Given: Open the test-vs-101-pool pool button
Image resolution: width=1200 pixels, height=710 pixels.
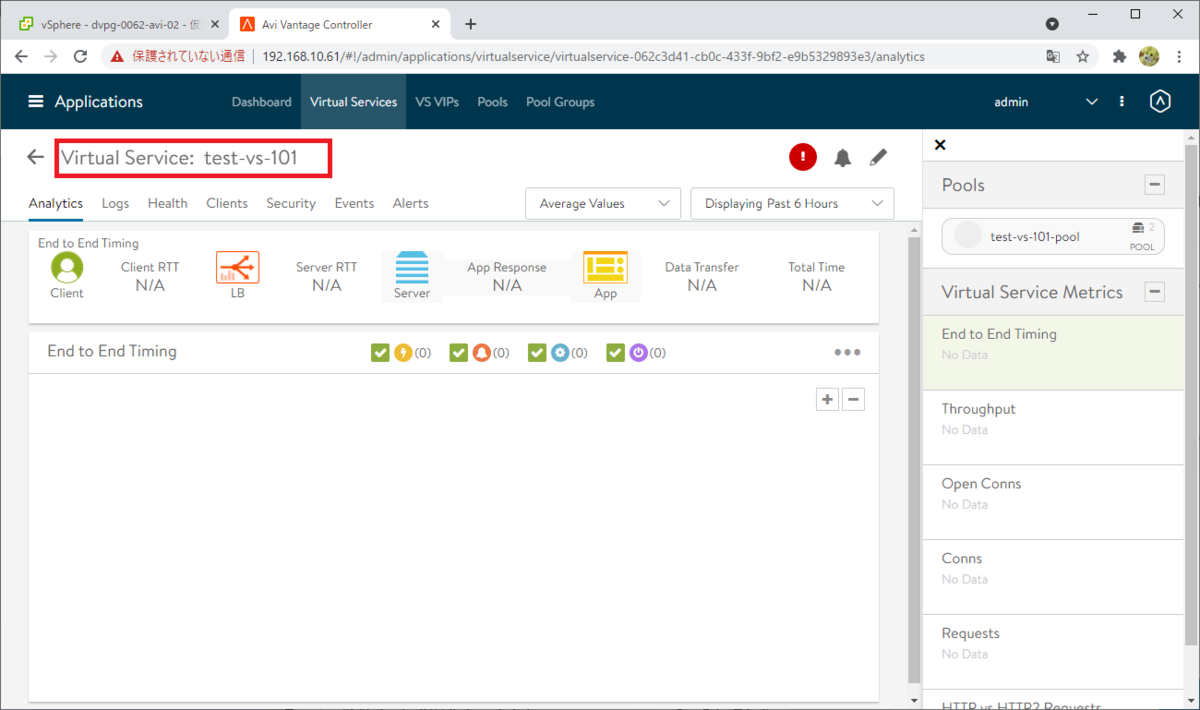Looking at the screenshot, I should tap(1053, 237).
